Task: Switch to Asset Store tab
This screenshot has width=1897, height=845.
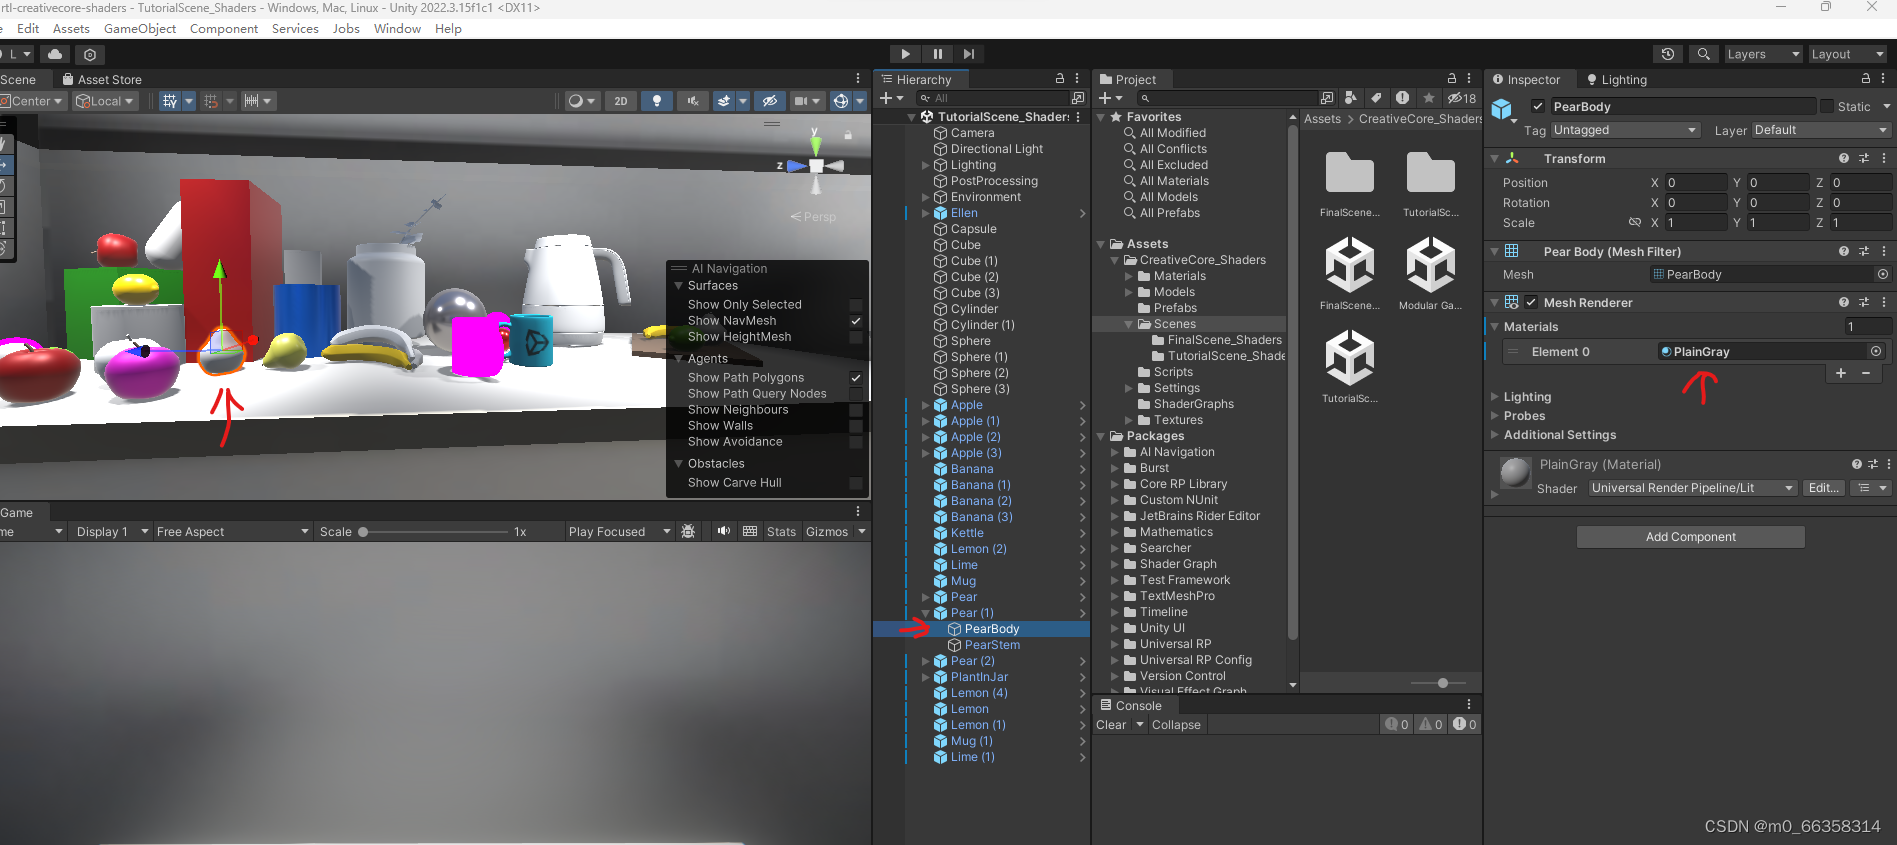Action: pos(101,80)
